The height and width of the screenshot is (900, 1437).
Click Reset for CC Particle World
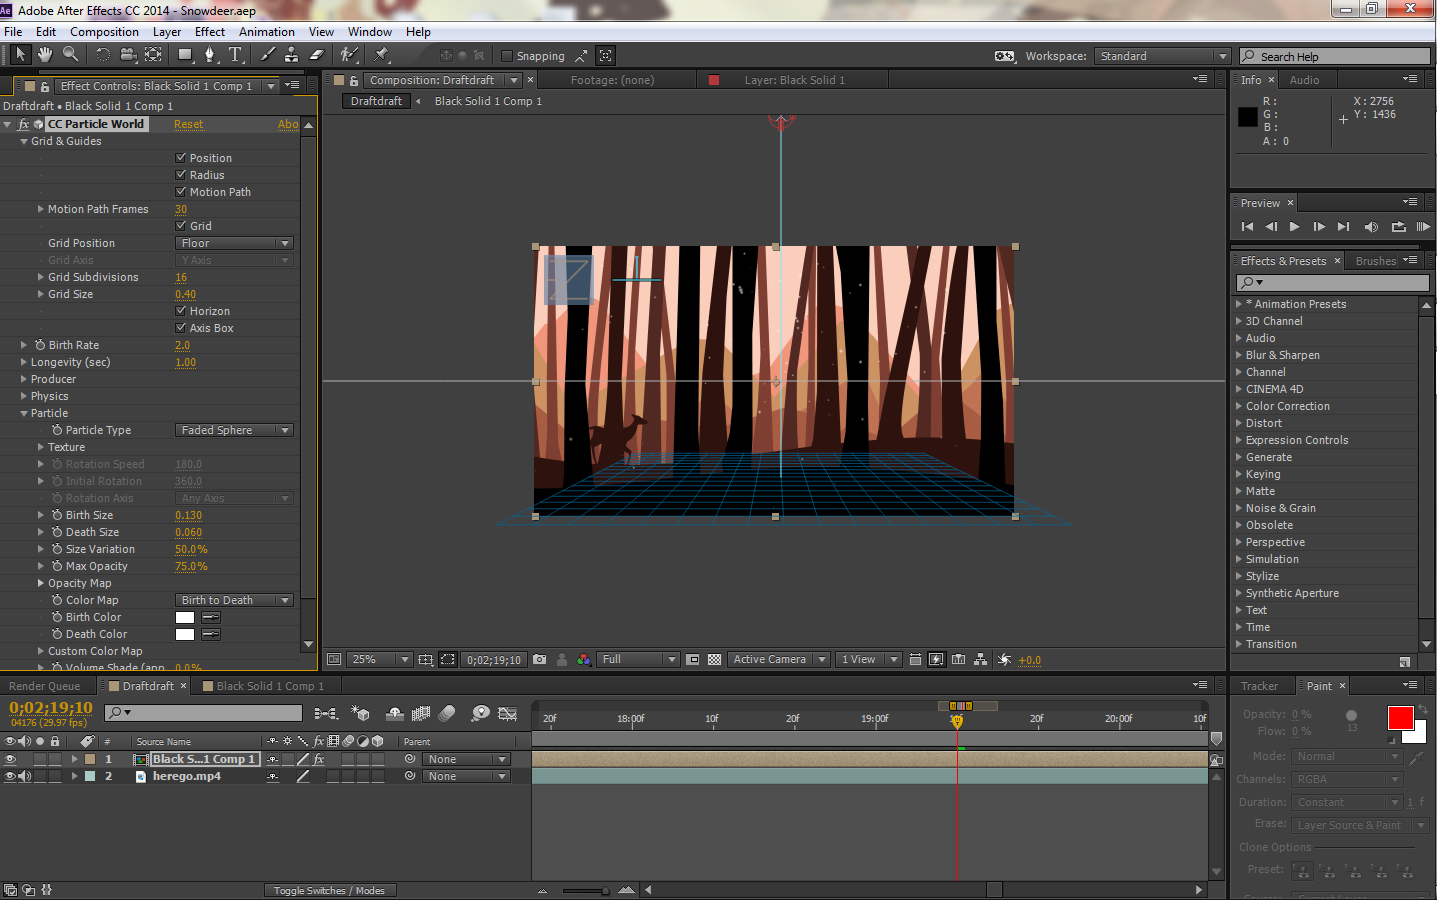(x=188, y=124)
